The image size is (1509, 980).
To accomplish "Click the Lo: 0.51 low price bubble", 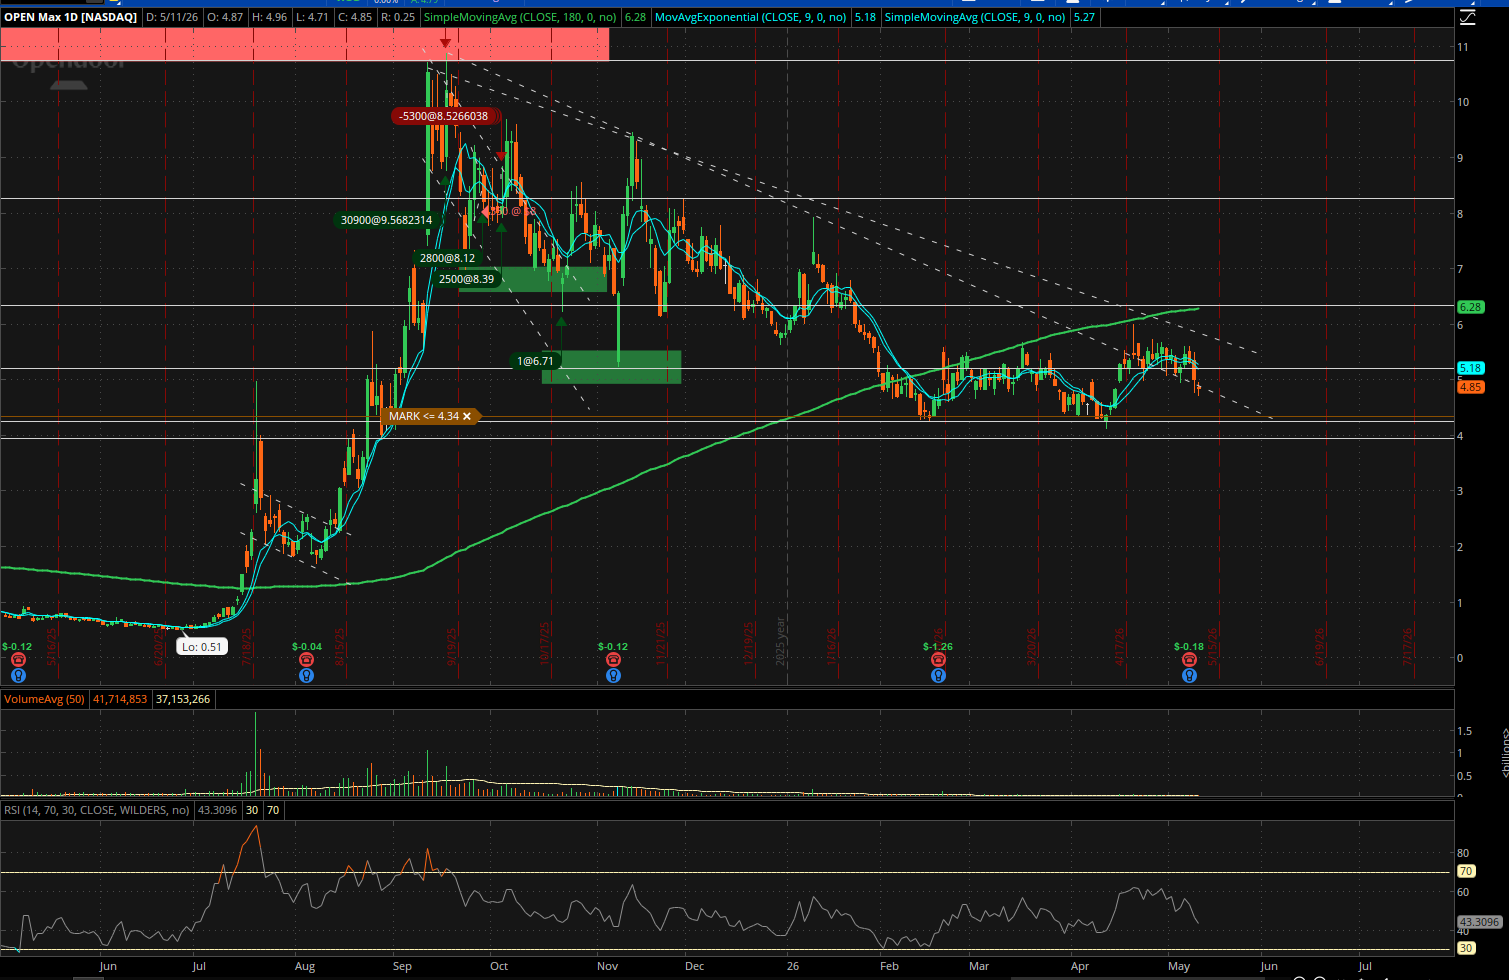I will click(202, 647).
